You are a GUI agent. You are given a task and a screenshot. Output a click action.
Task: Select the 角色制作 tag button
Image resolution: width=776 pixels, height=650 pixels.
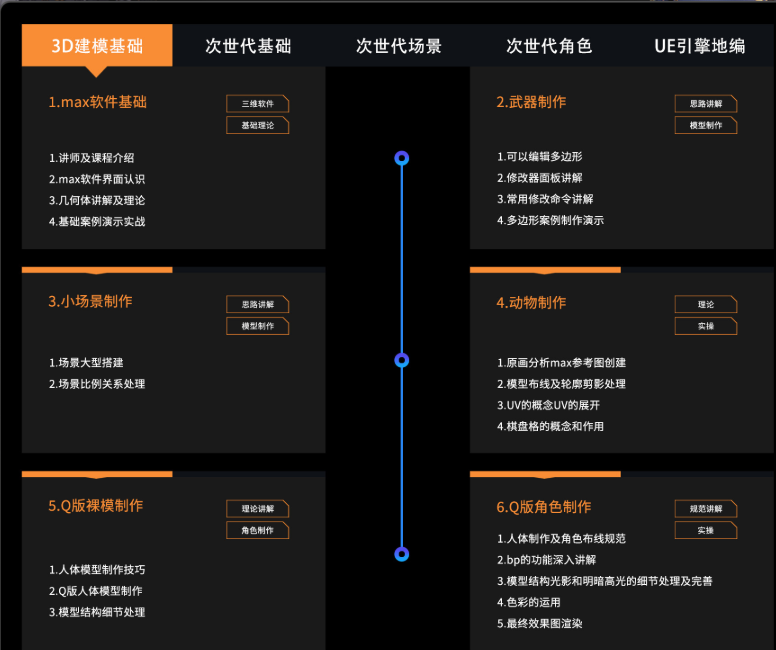pos(257,530)
